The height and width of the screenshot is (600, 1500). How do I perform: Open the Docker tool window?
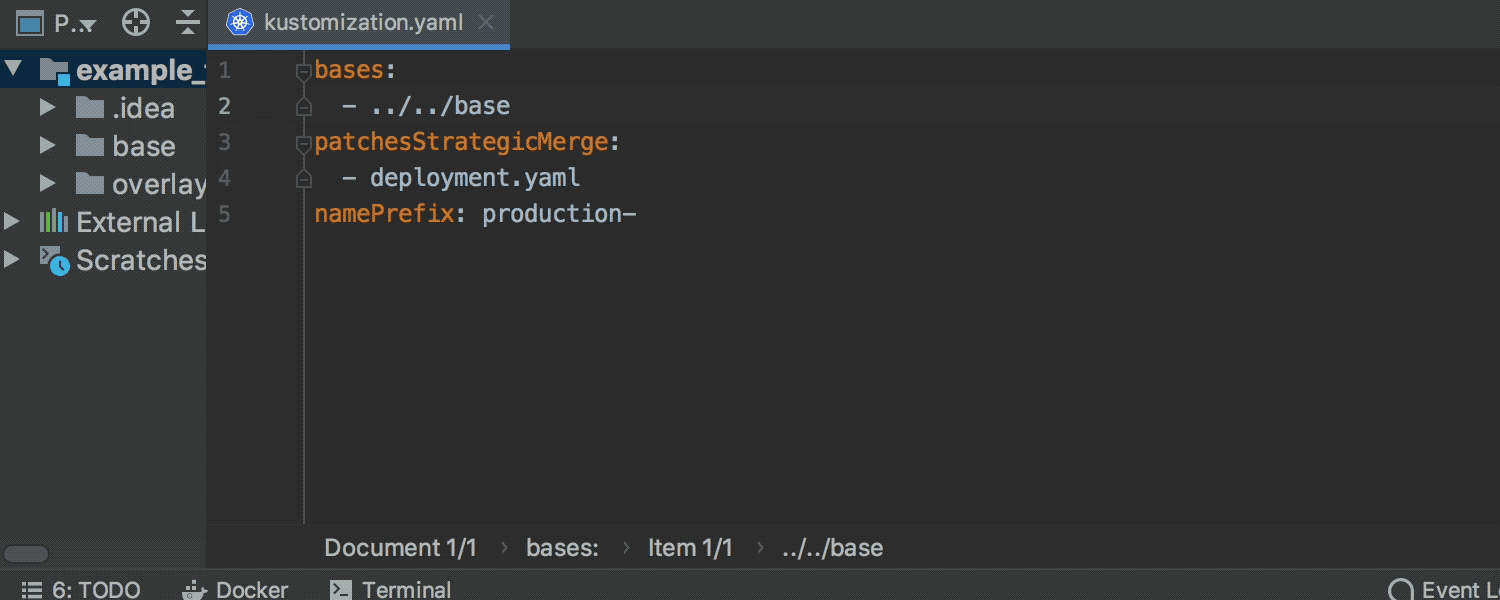click(234, 589)
